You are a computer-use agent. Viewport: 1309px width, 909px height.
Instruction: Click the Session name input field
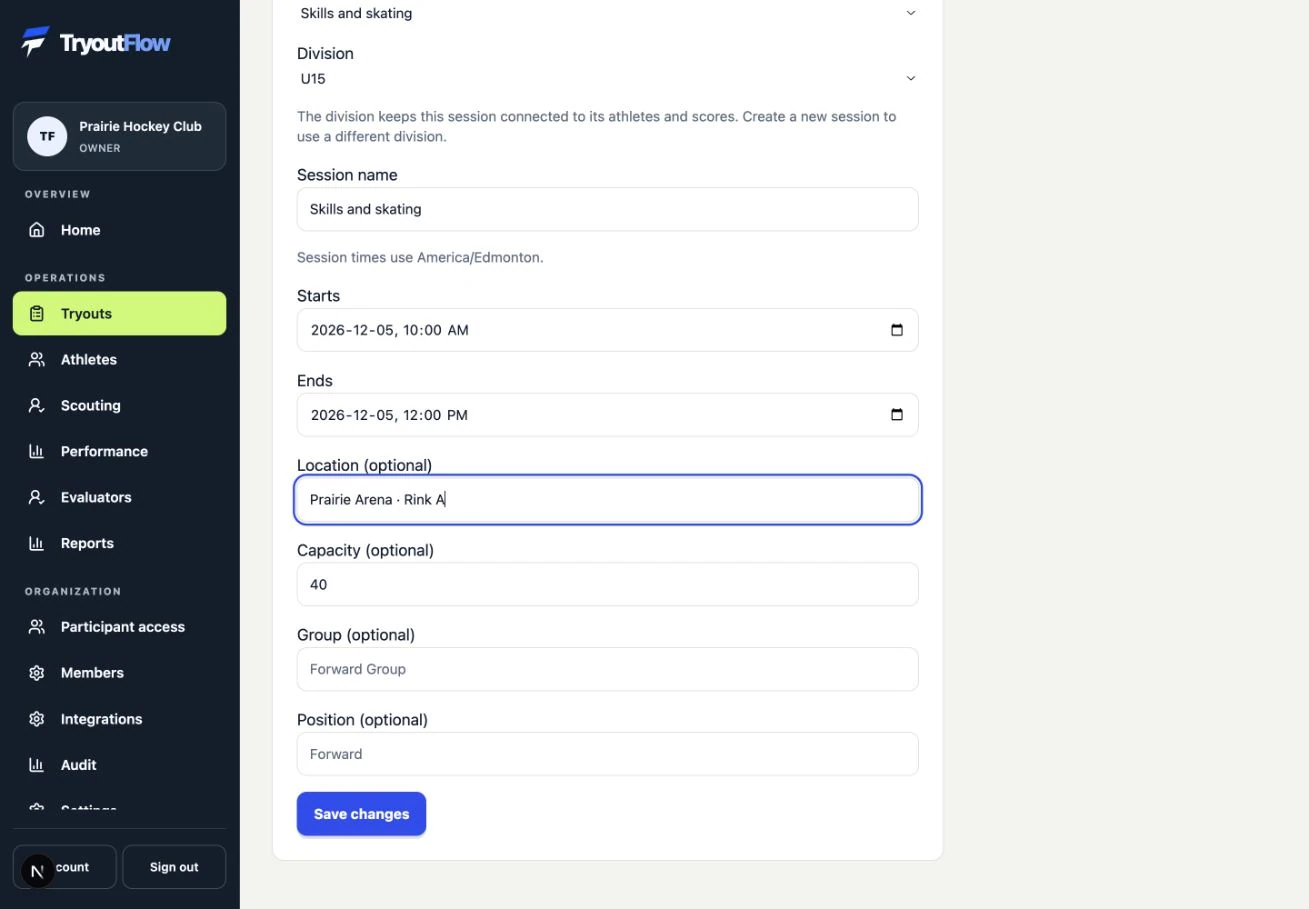point(608,209)
